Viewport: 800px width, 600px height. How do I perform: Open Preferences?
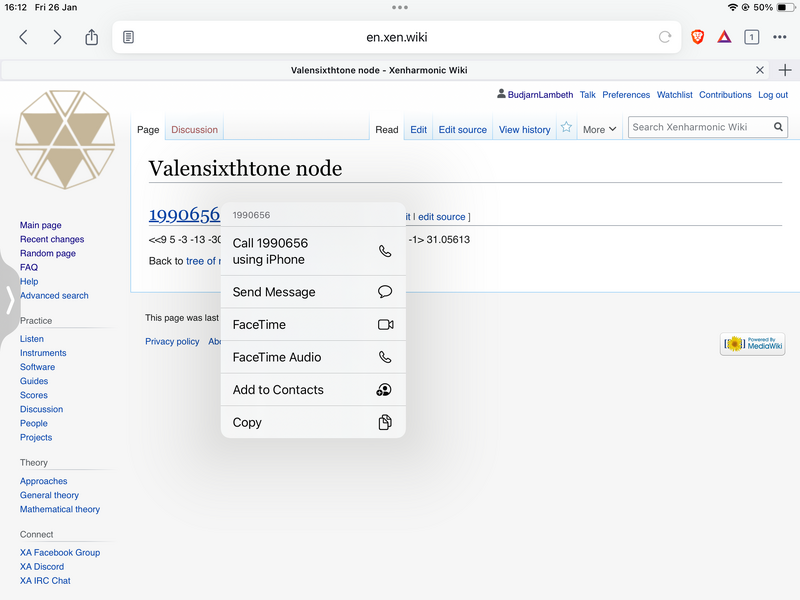(x=626, y=94)
